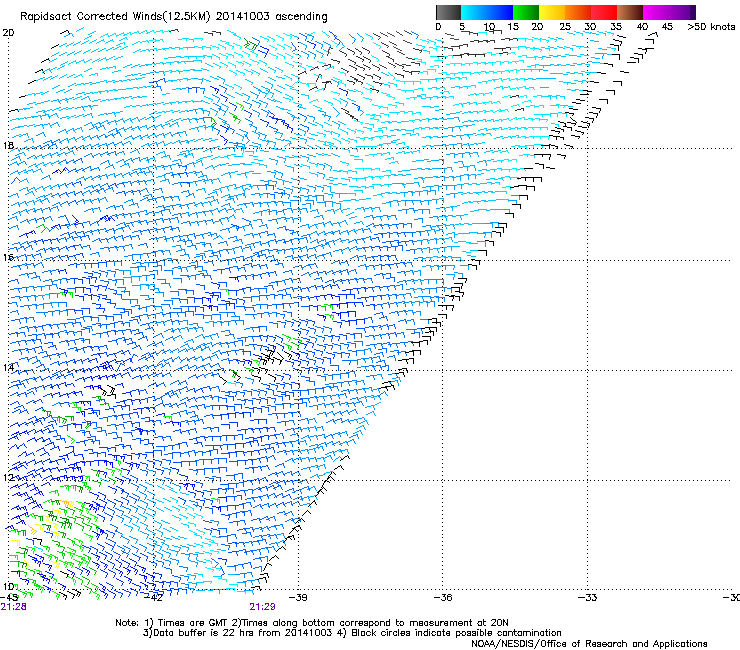Click the red 30-35 knots legend segment
The image size is (740, 650).
point(604,12)
